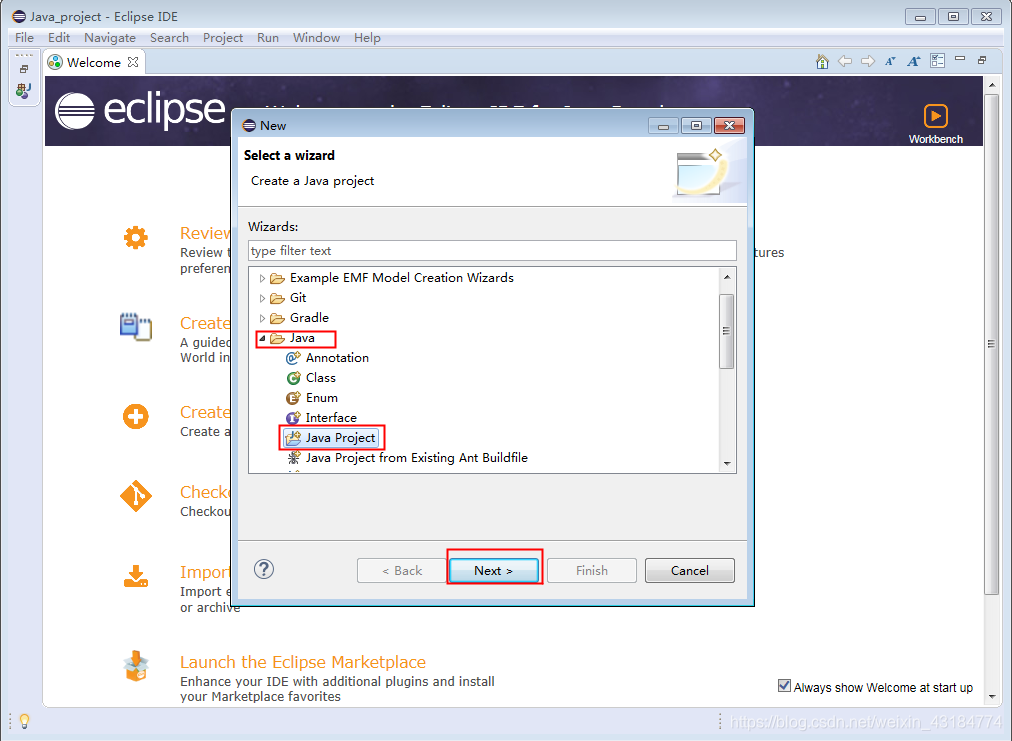Click the wizards list scroll down arrow
Viewport: 1012px width, 741px height.
[727, 464]
